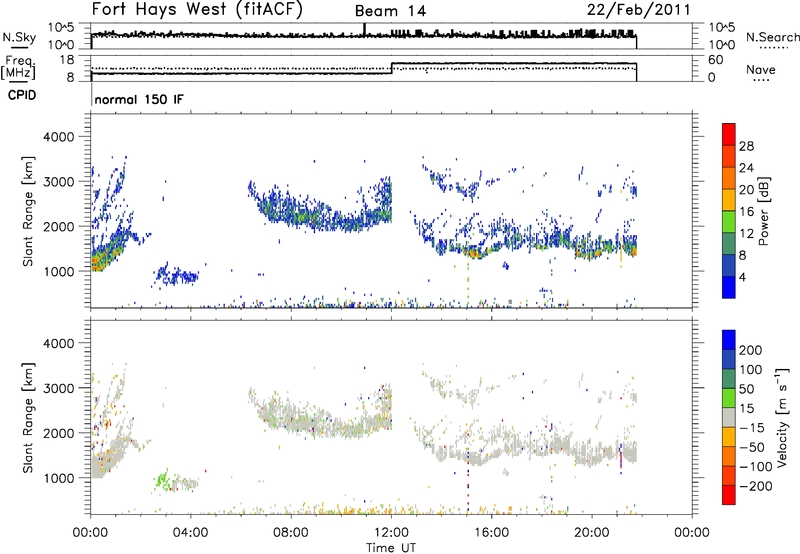Click the blue bottom of power colorbar
The width and height of the screenshot is (800, 554).
point(729,287)
